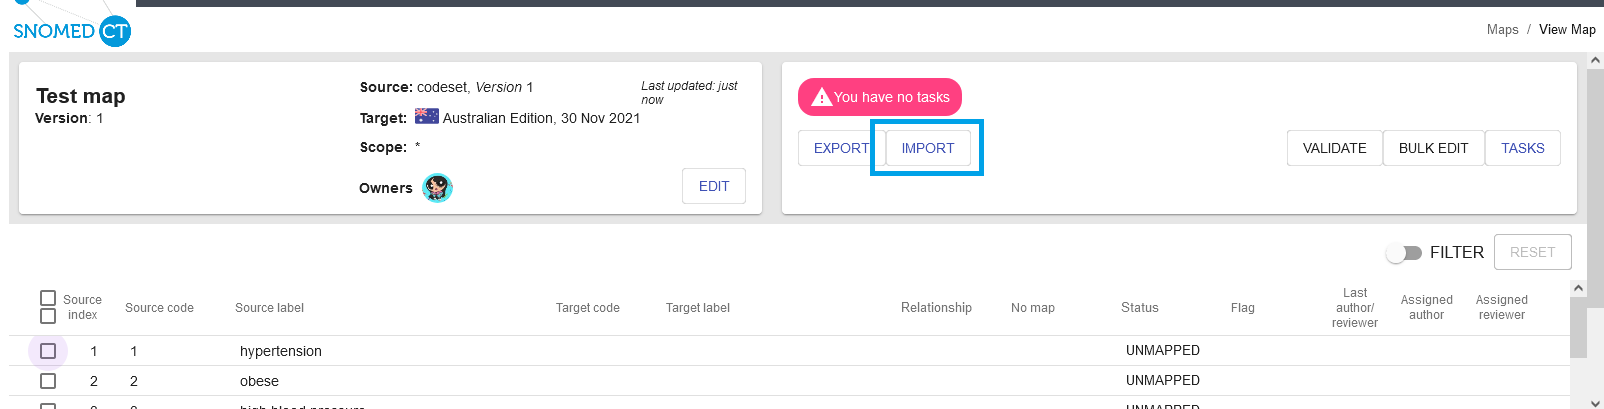
Task: Open BULK EDIT
Action: click(1433, 148)
